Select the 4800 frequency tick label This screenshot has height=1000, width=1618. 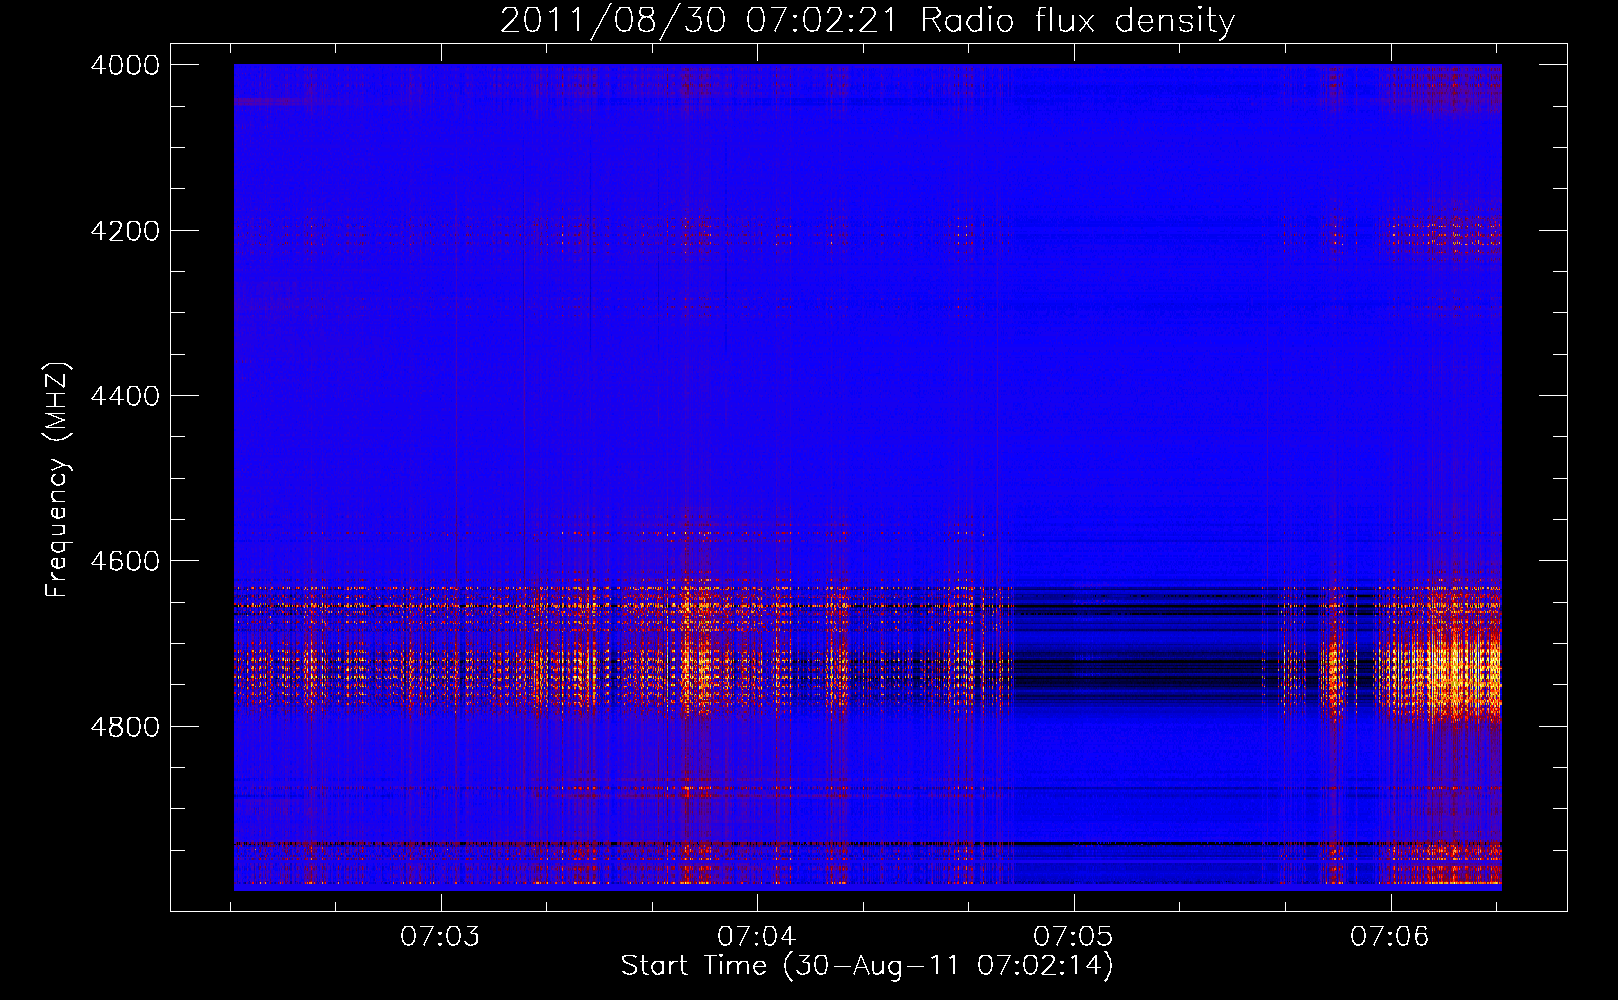click(125, 726)
